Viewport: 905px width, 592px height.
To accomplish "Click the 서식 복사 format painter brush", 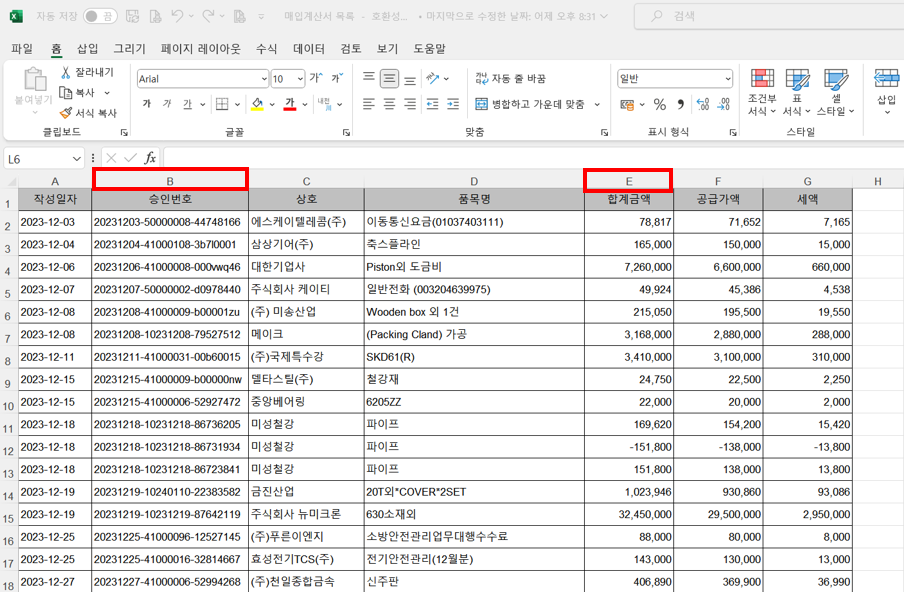I will pos(66,113).
